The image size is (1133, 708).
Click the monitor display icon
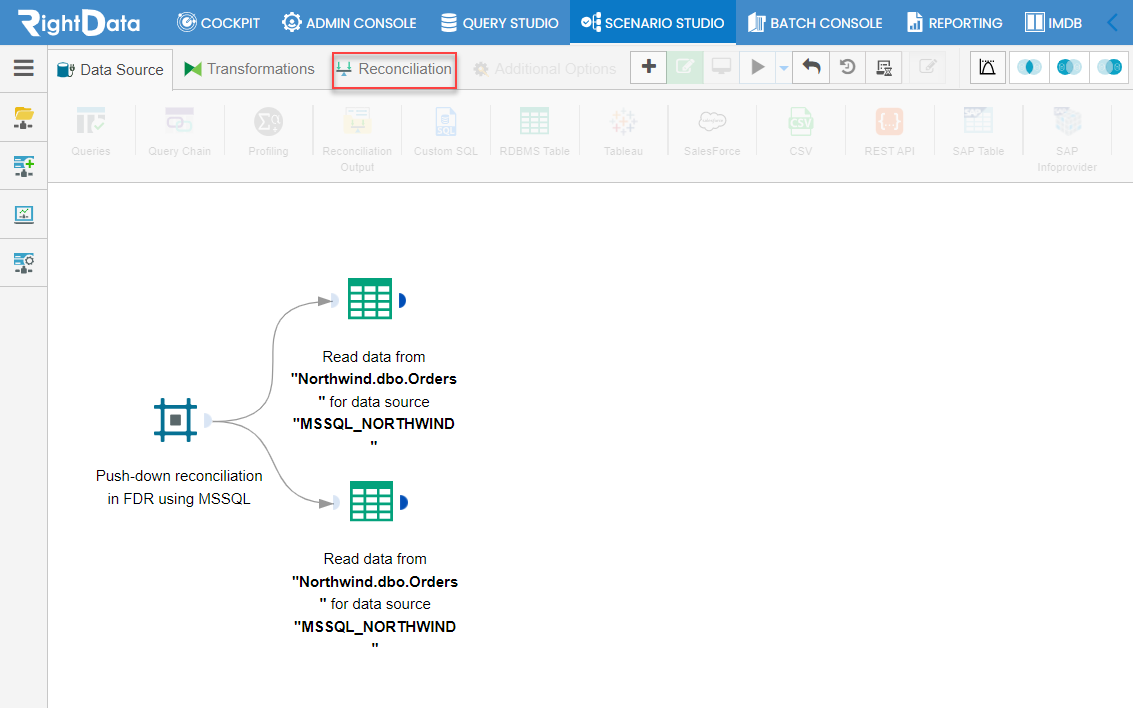click(x=721, y=67)
